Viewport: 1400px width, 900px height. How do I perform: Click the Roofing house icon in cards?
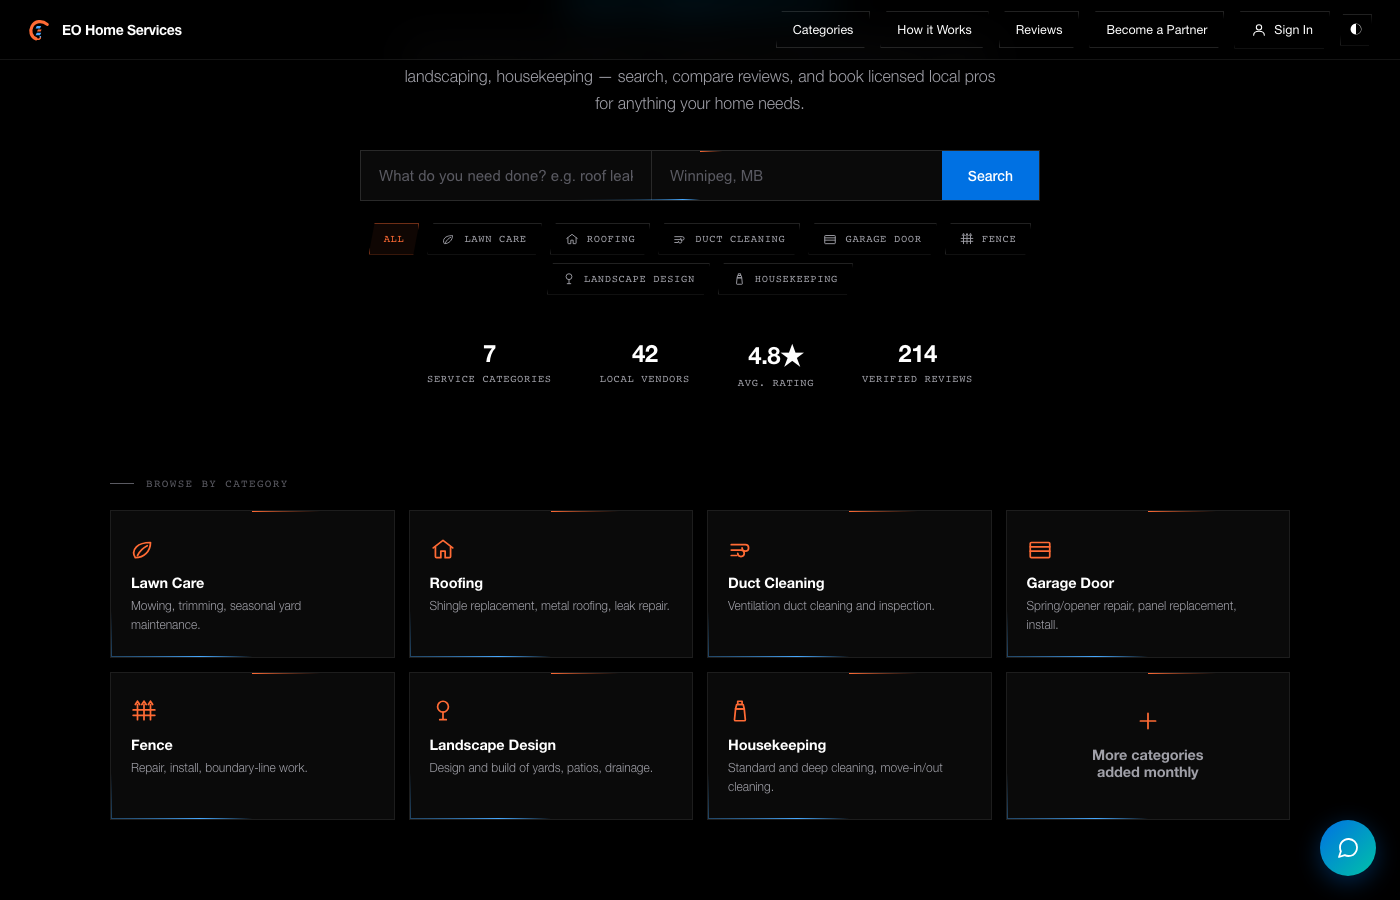click(x=442, y=549)
